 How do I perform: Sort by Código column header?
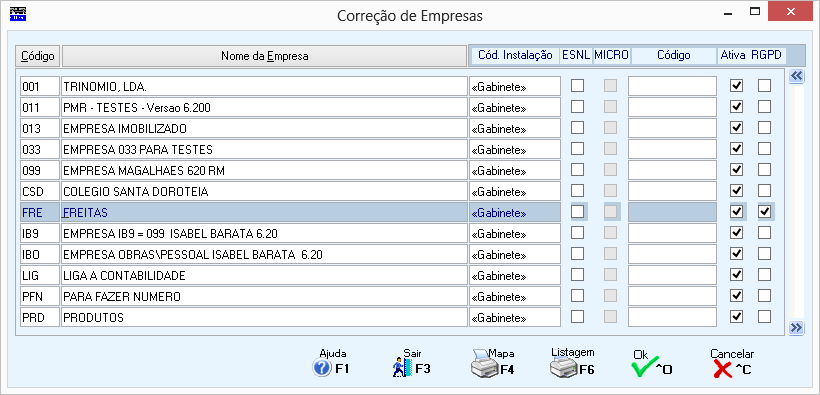tap(38, 56)
